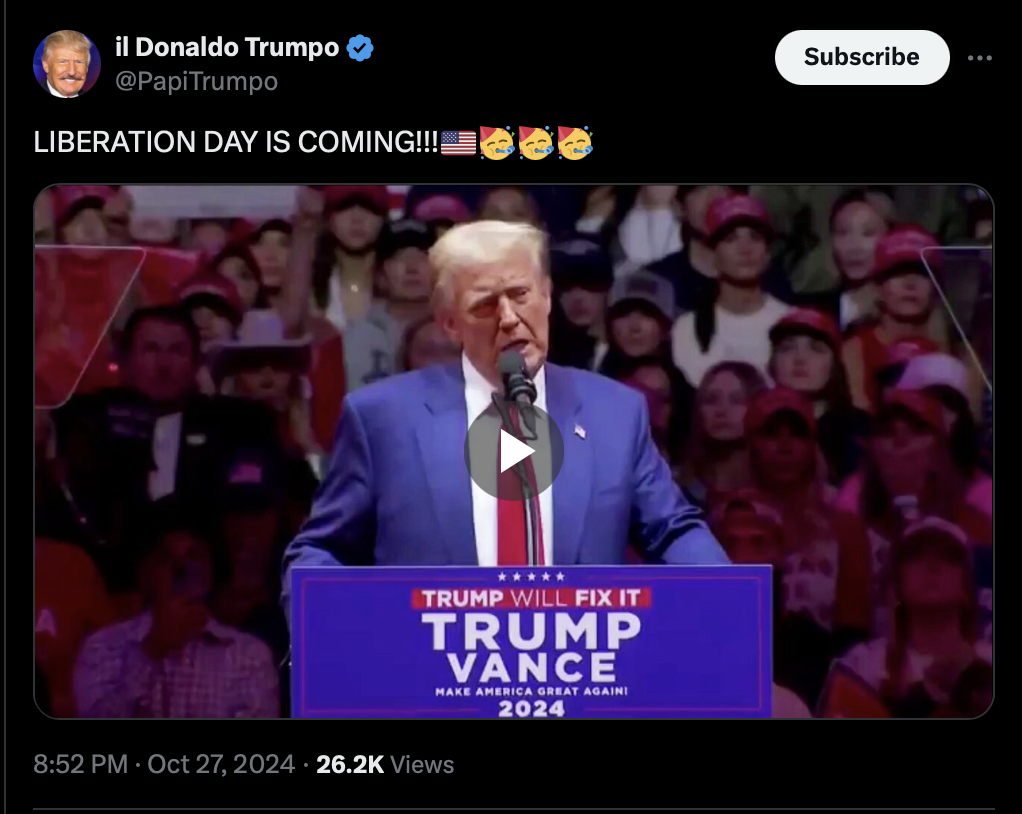Open the il Donaldo Trumpo profile avatar

pyautogui.click(x=66, y=64)
